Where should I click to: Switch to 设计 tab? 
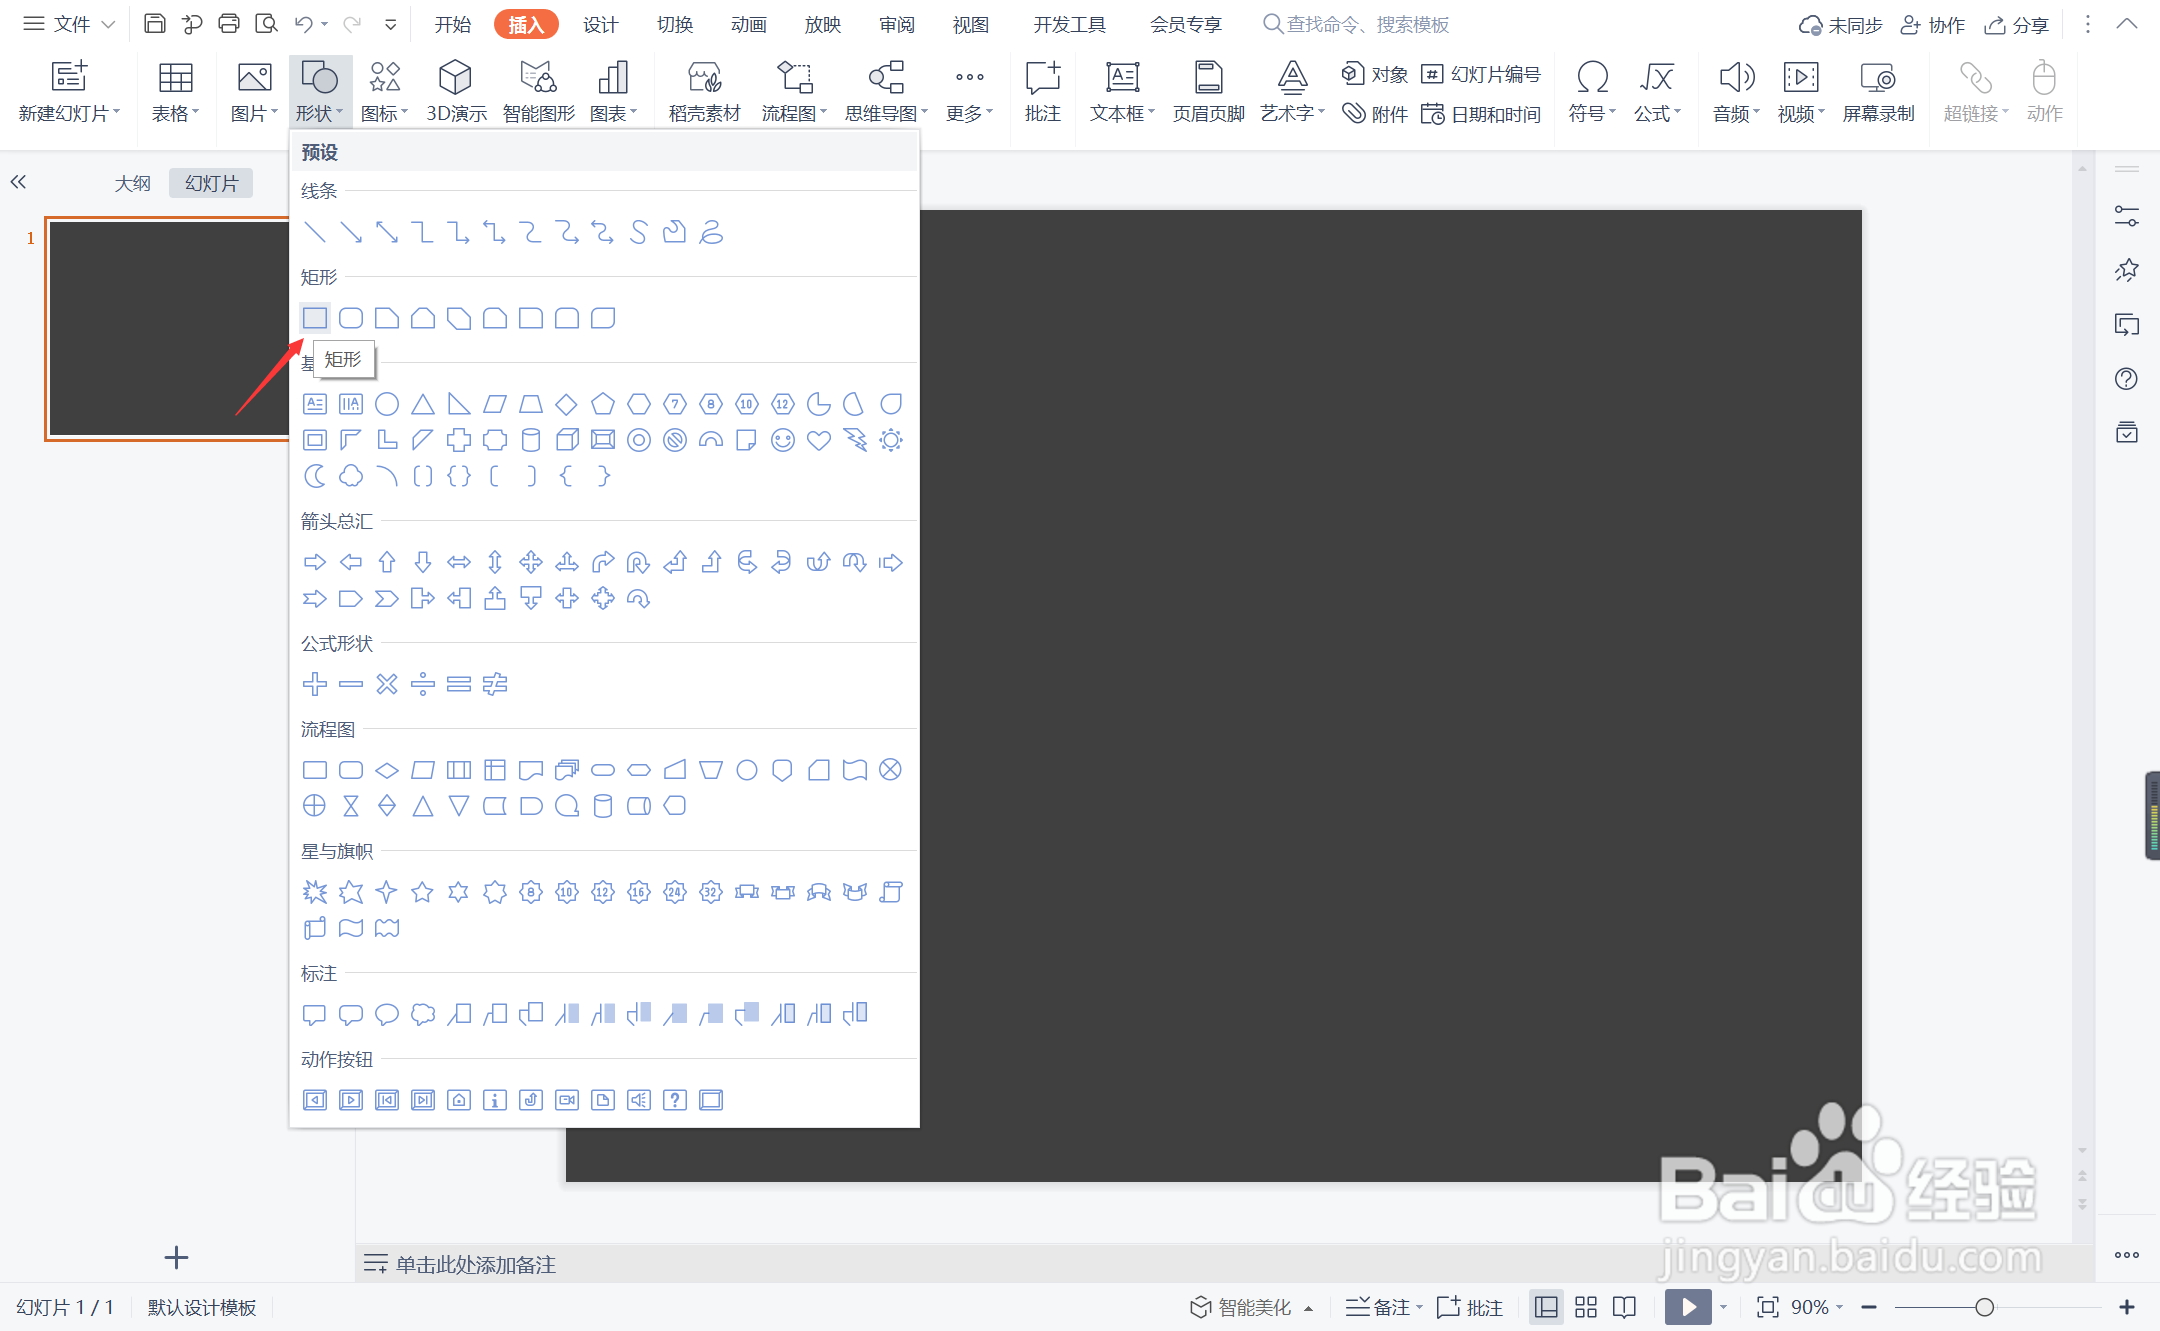[600, 24]
